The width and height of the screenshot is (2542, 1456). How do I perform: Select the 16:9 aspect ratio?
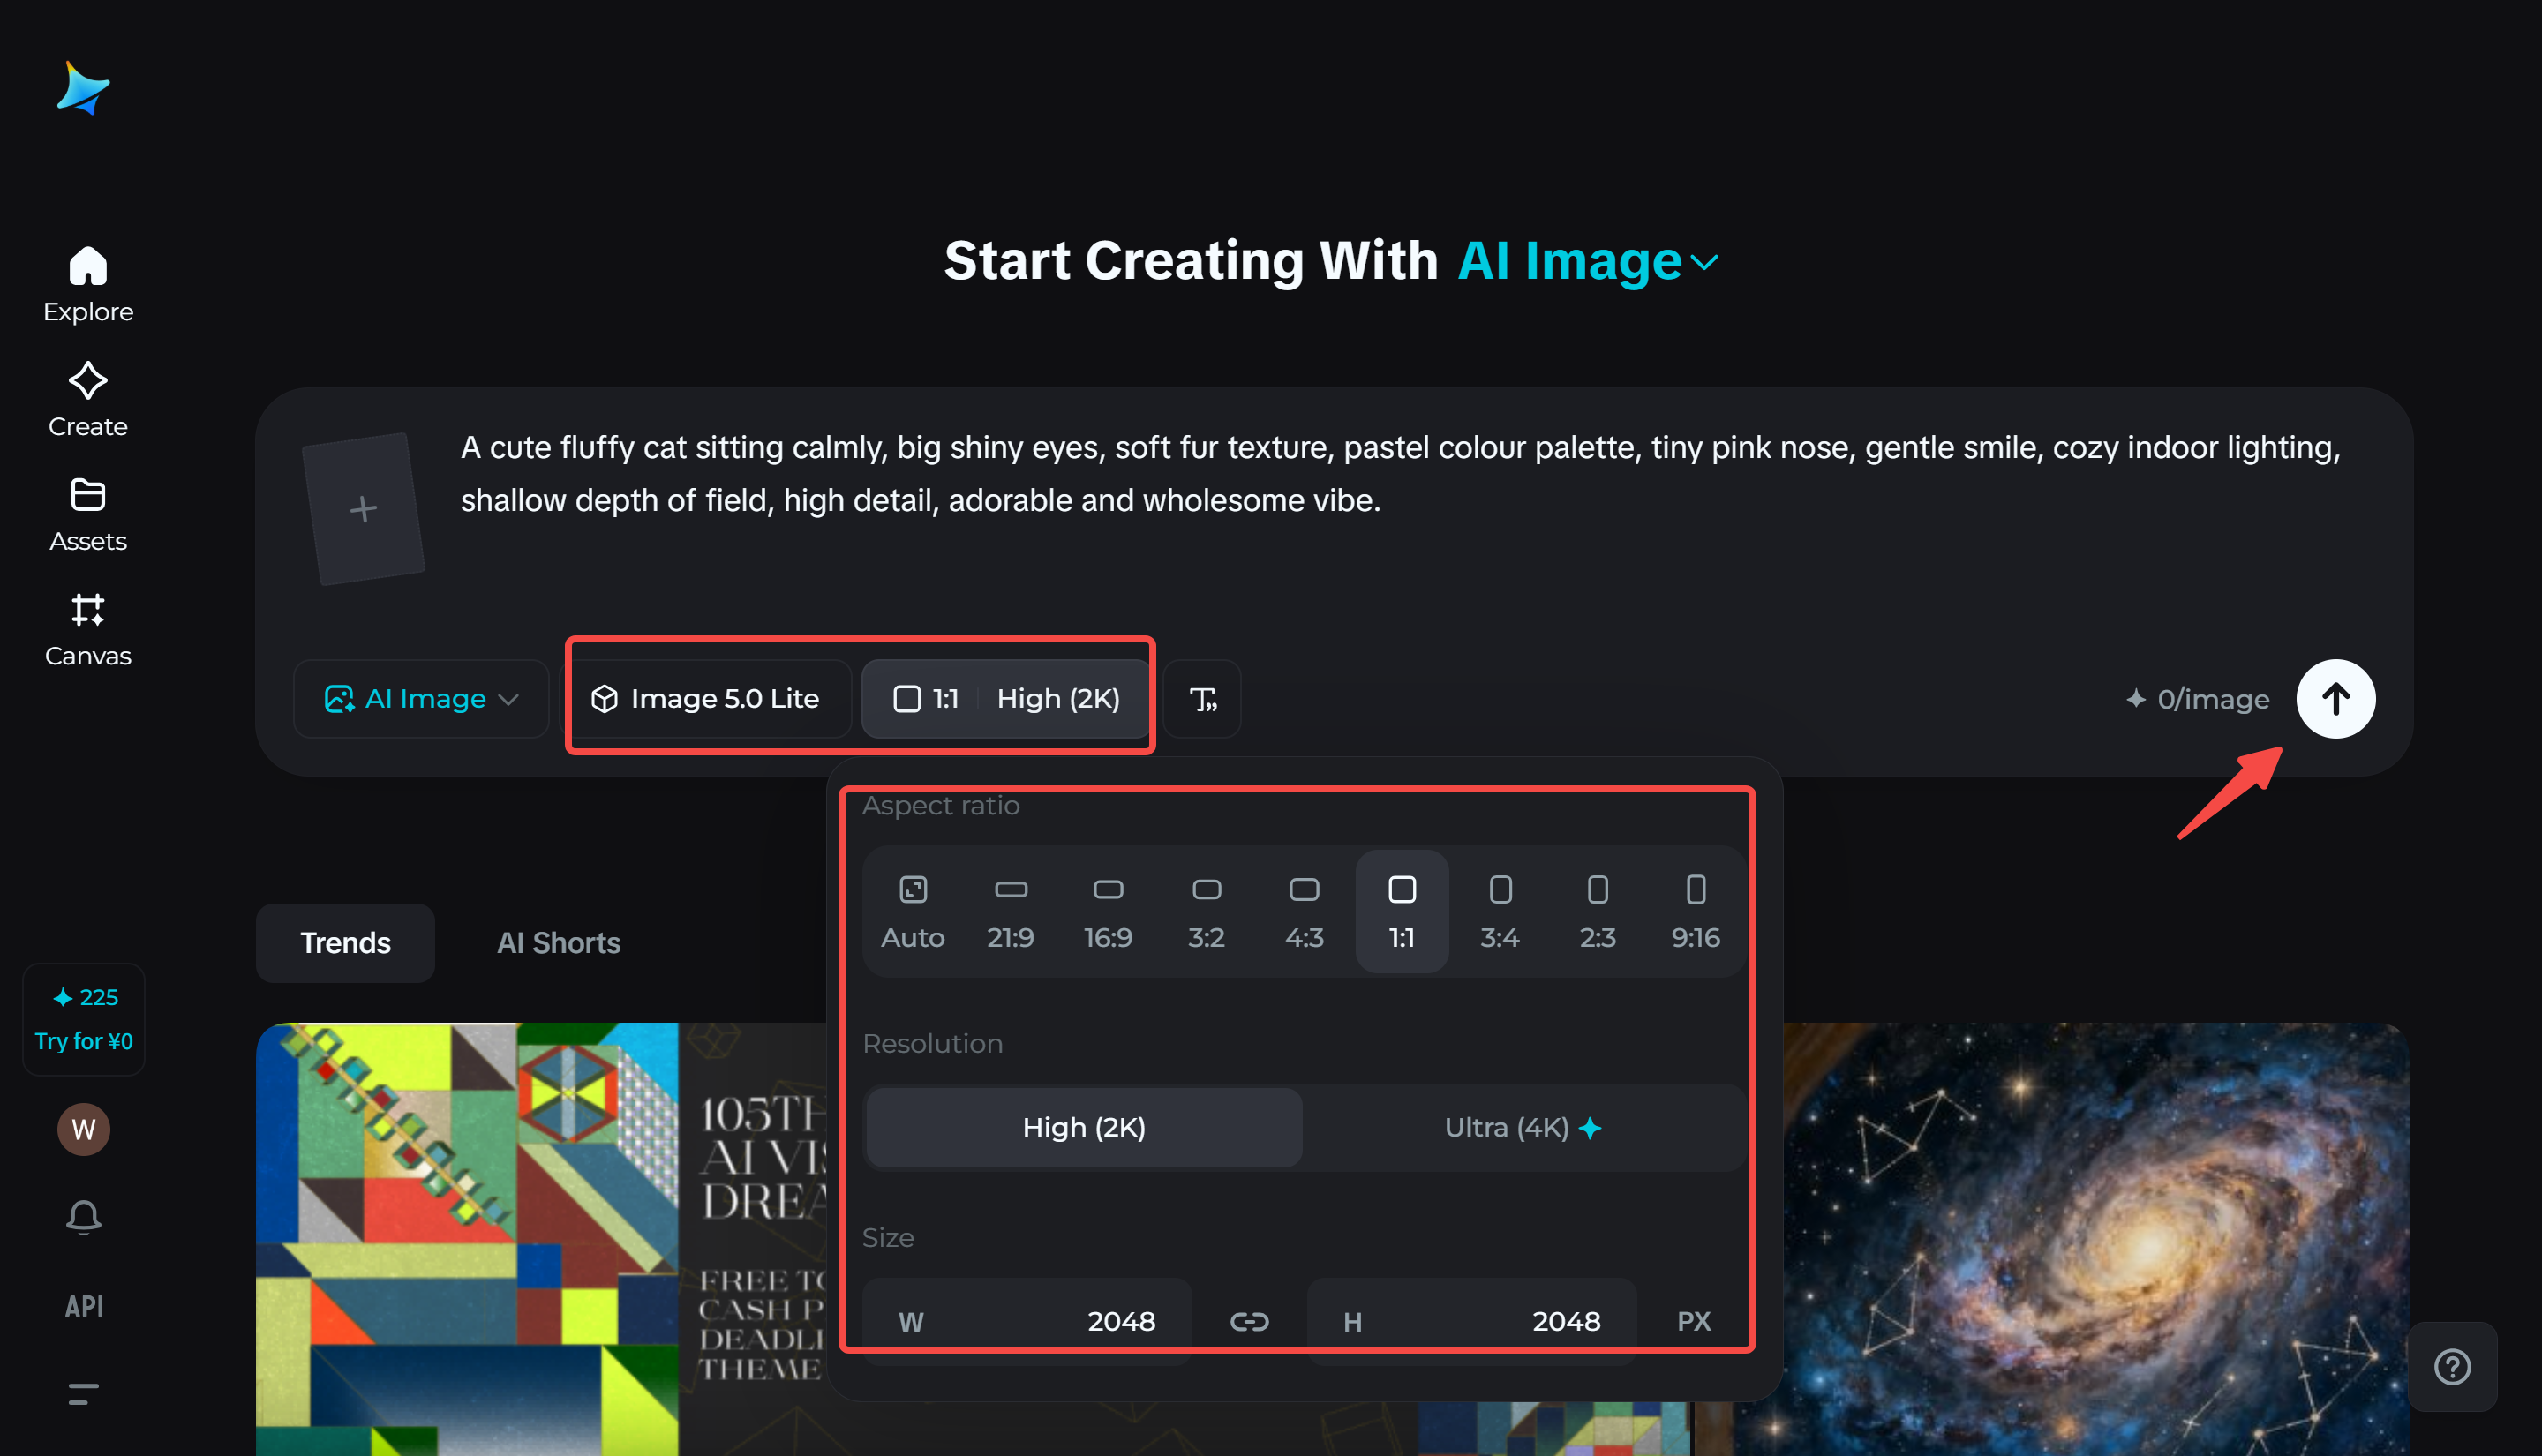point(1108,911)
